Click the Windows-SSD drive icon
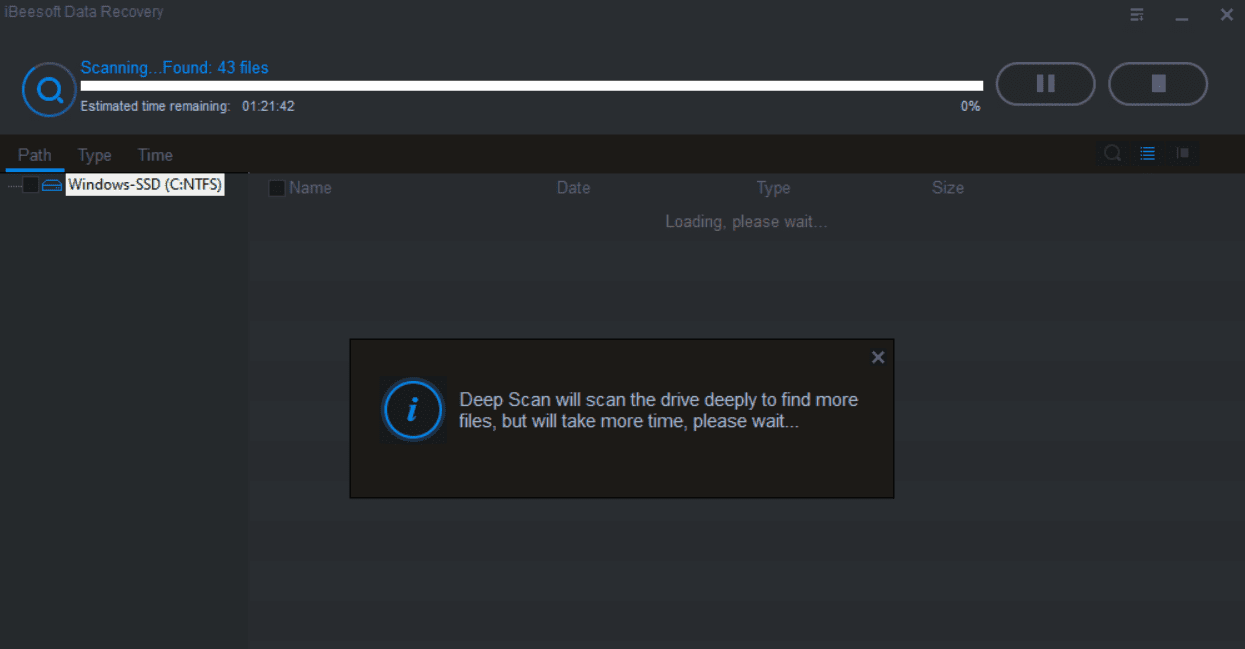This screenshot has height=649, width=1245. tap(52, 185)
